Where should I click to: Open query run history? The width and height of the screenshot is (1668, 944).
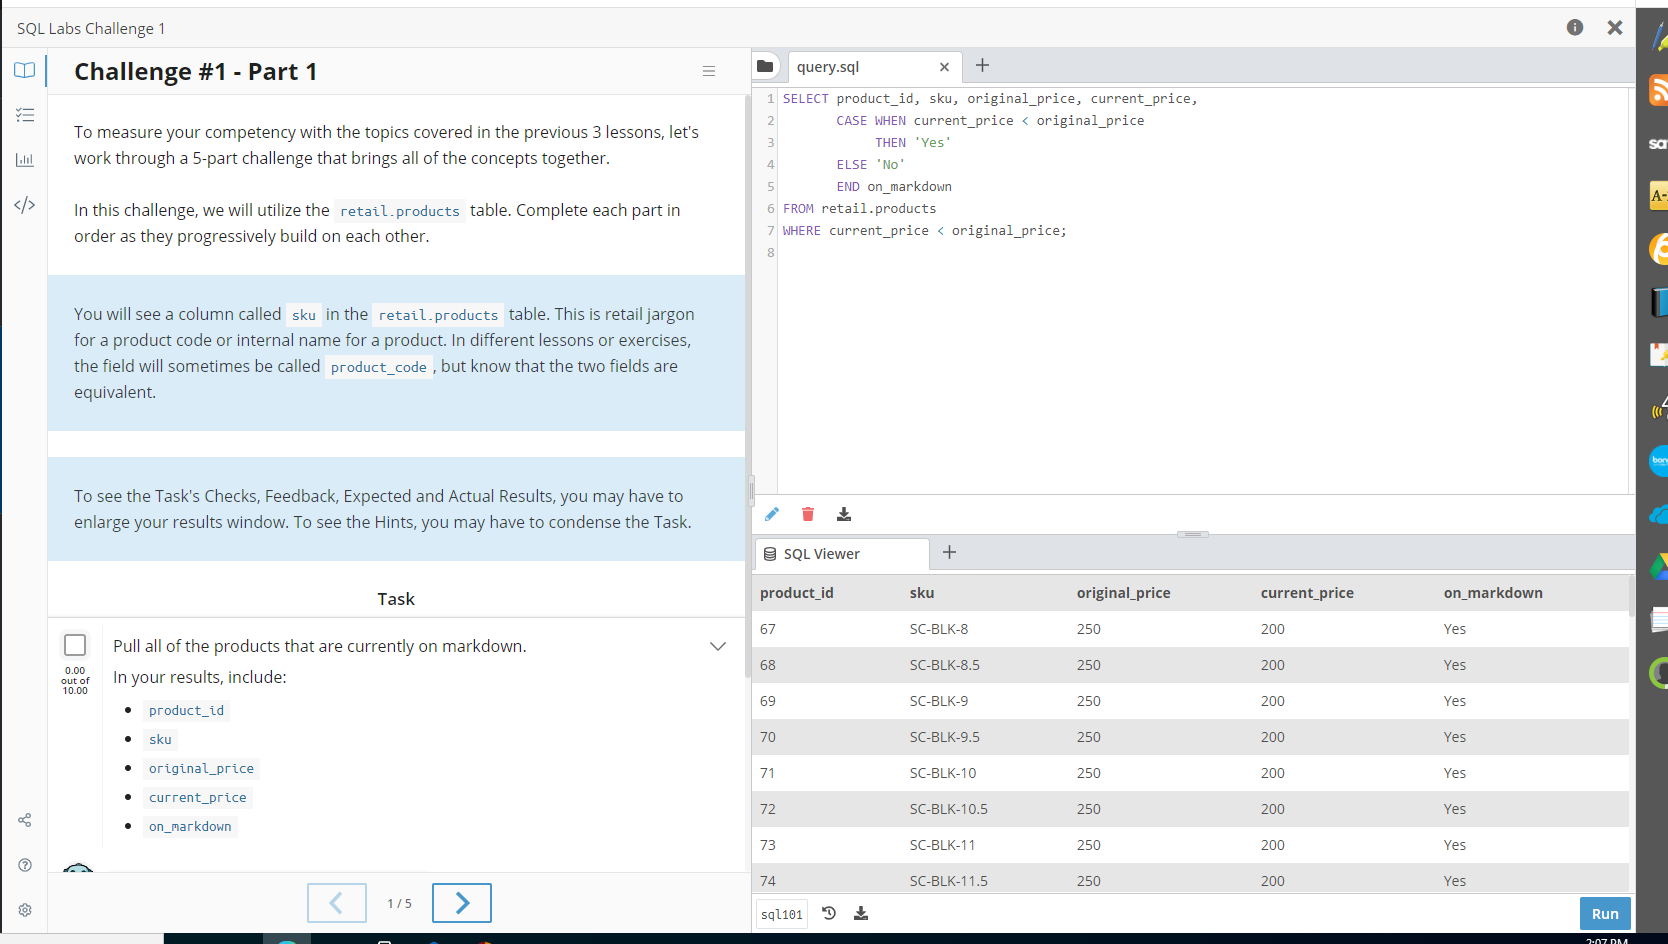(828, 913)
